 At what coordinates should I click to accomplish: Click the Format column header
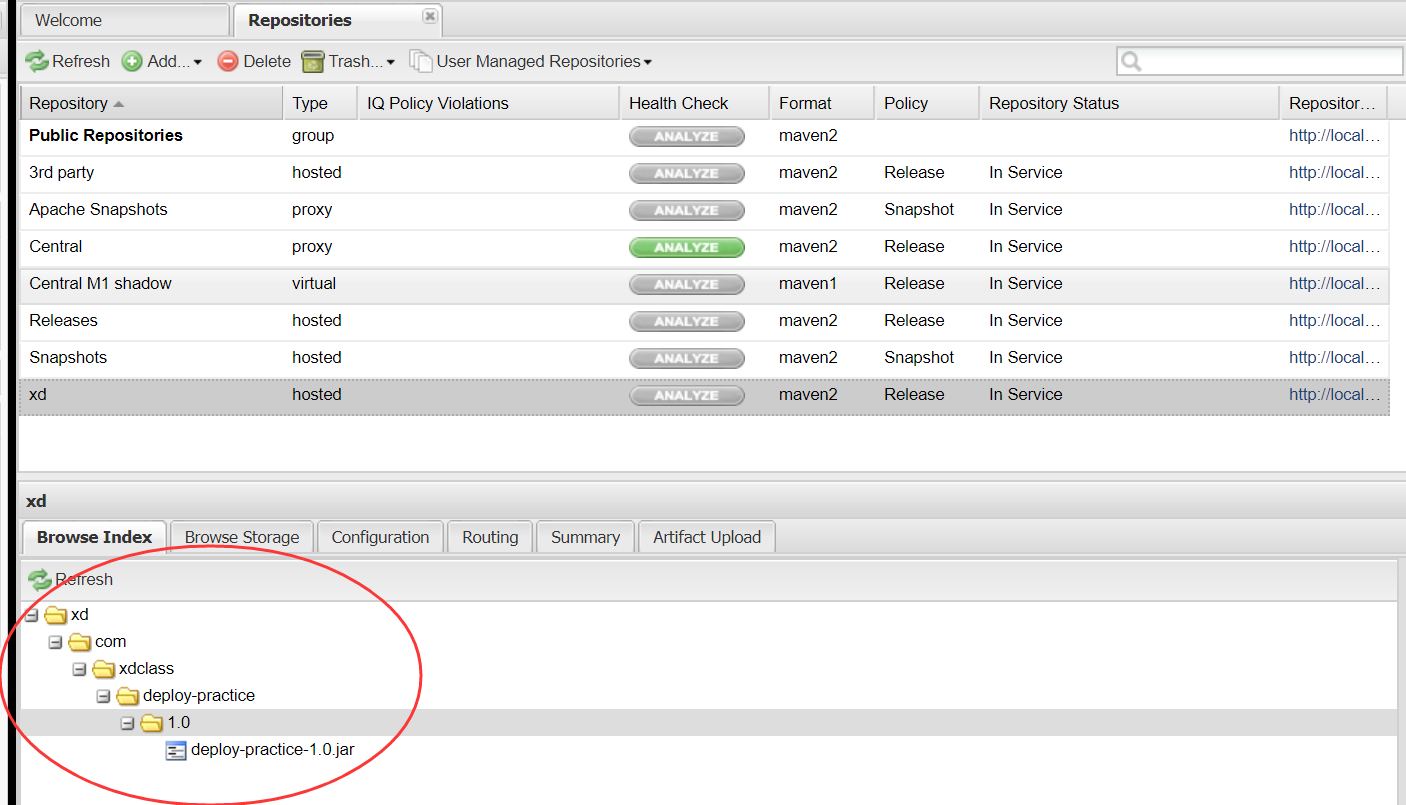822,103
